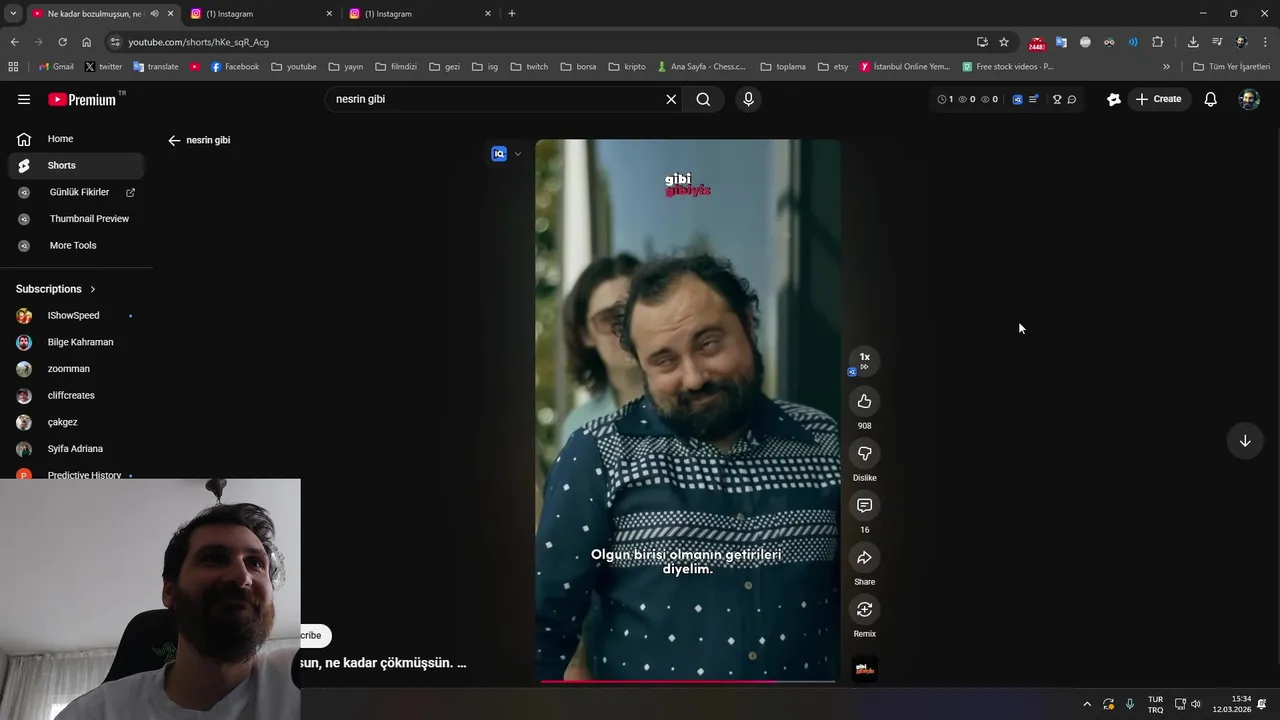Click the vidIQ logo in the header bar
This screenshot has width=1280, height=720.
(1018, 99)
